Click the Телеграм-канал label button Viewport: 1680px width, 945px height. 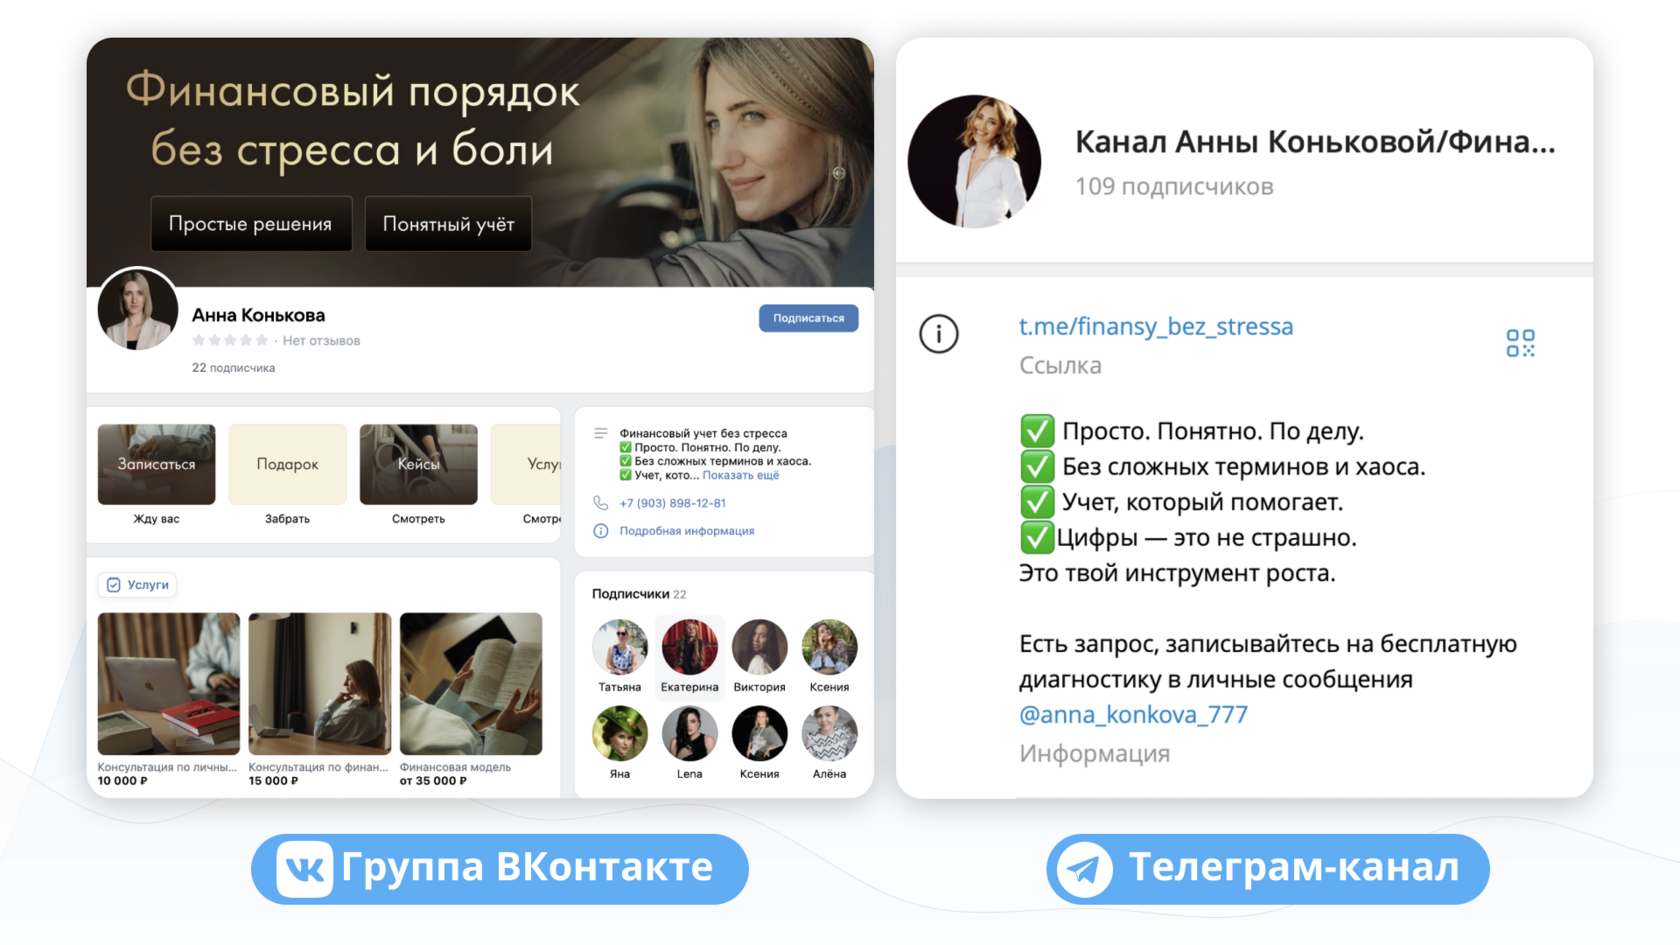(x=1268, y=868)
